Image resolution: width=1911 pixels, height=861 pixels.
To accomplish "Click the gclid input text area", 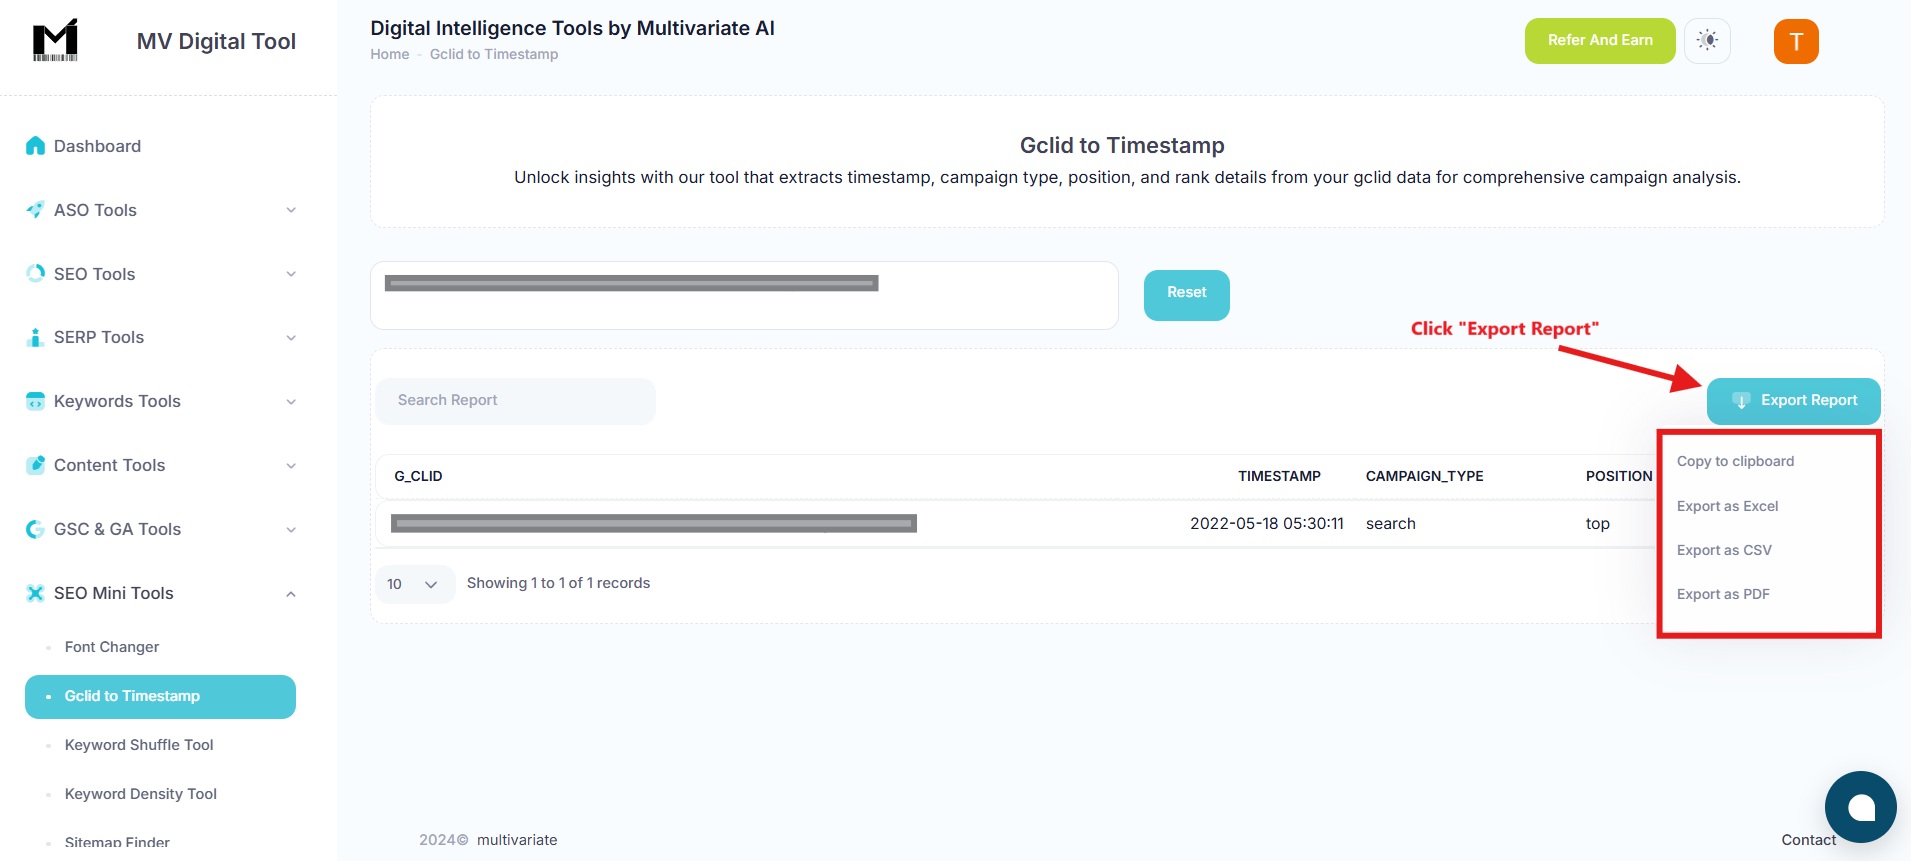I will click(744, 296).
